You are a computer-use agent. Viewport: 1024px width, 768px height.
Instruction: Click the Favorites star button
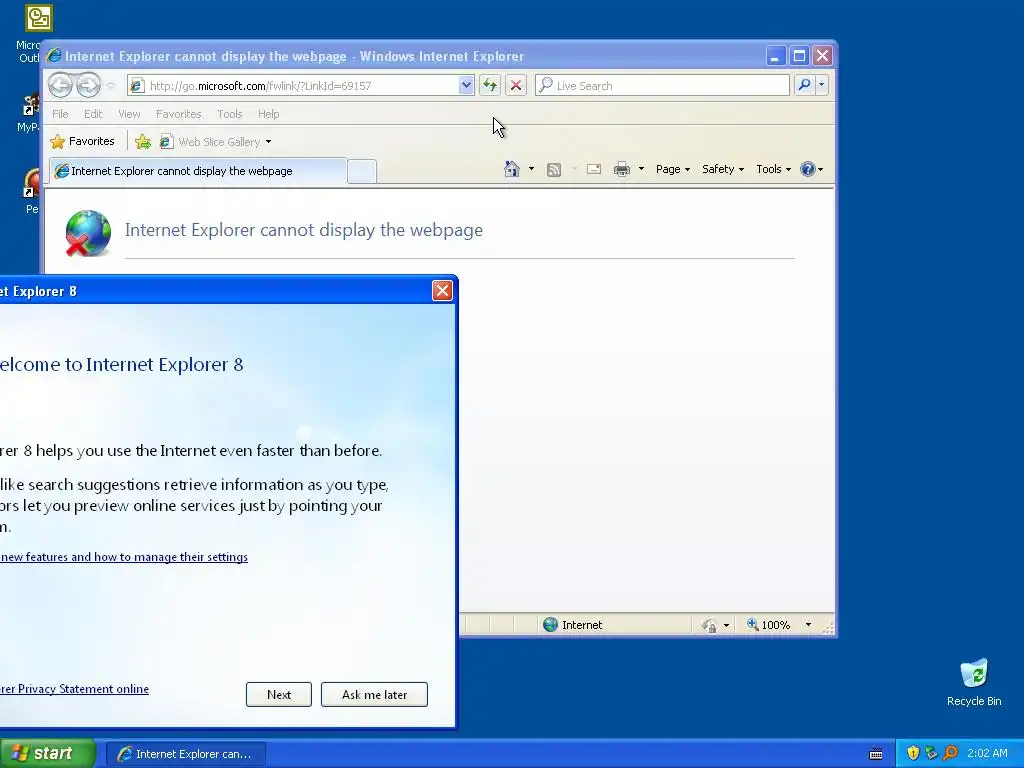(x=83, y=141)
